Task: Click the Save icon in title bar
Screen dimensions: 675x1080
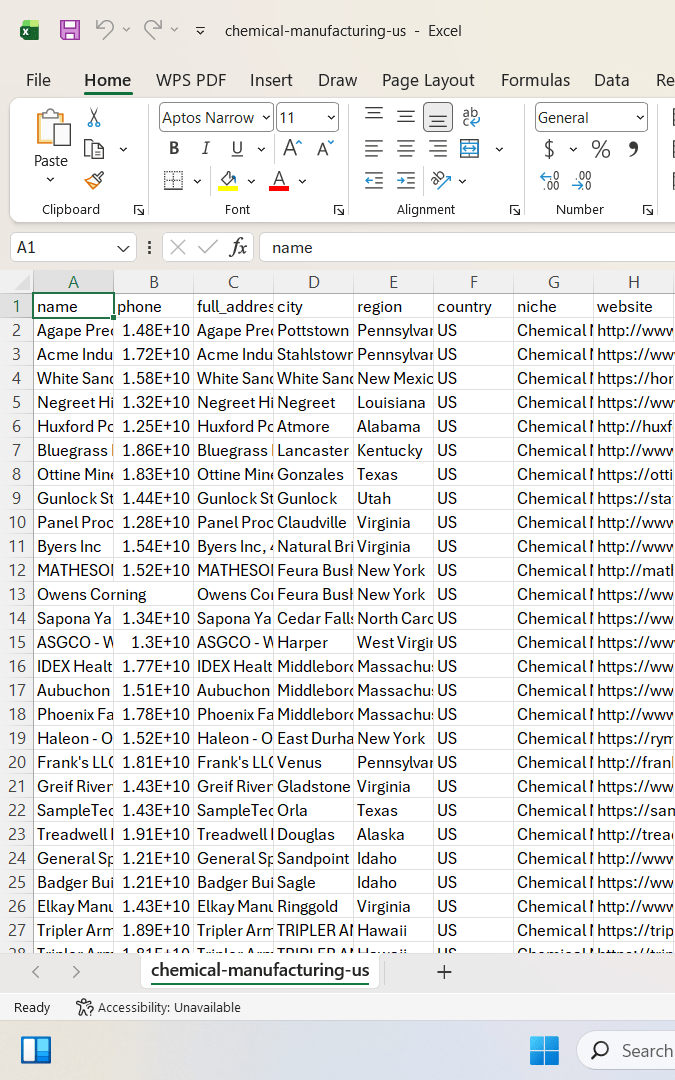Action: point(70,30)
